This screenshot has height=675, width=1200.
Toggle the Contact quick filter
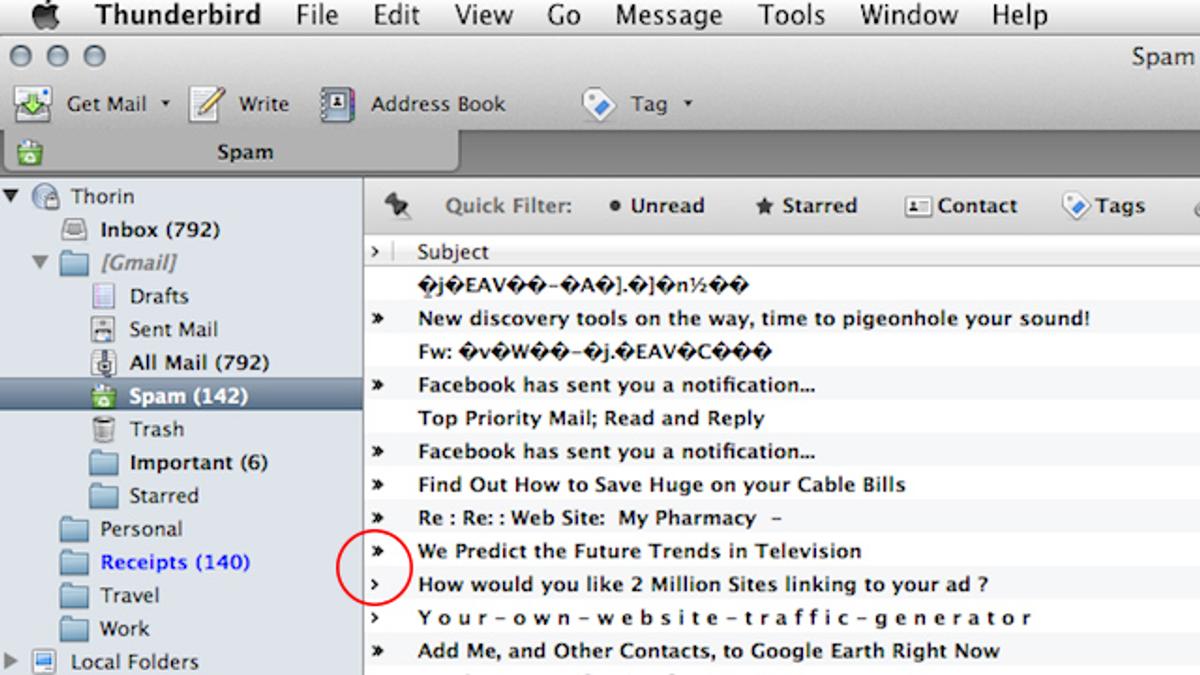pos(961,206)
